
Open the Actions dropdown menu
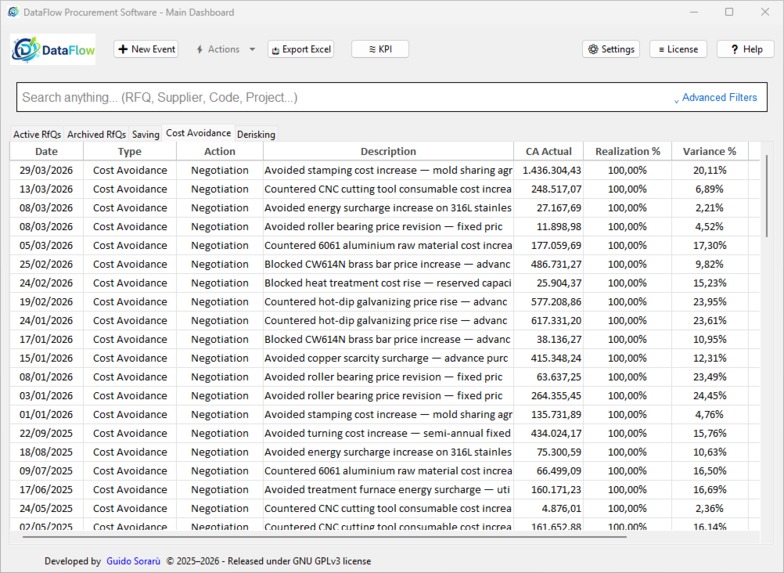226,49
